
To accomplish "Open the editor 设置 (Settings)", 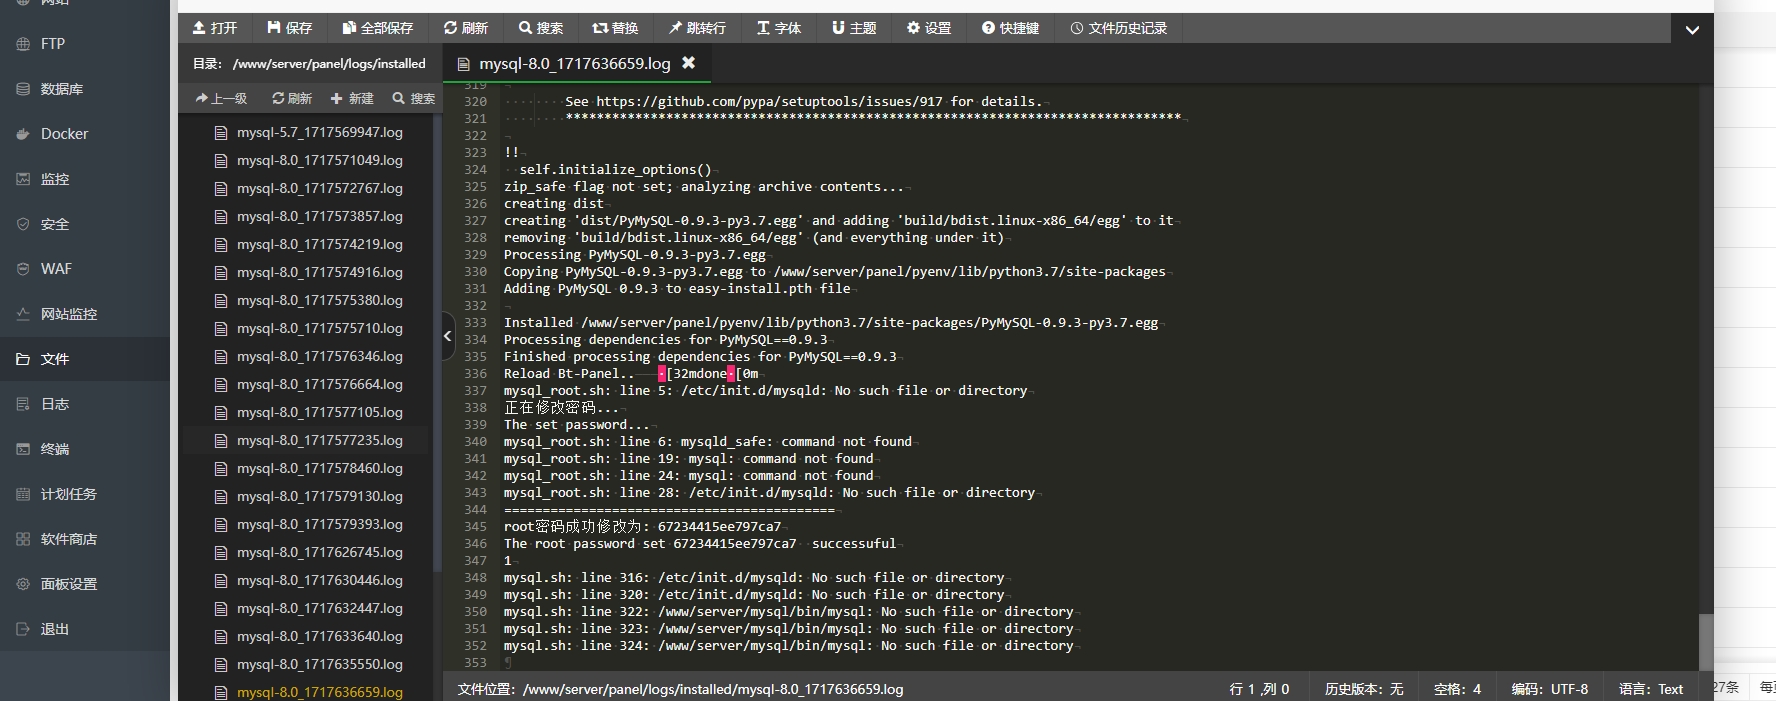I will 929,28.
